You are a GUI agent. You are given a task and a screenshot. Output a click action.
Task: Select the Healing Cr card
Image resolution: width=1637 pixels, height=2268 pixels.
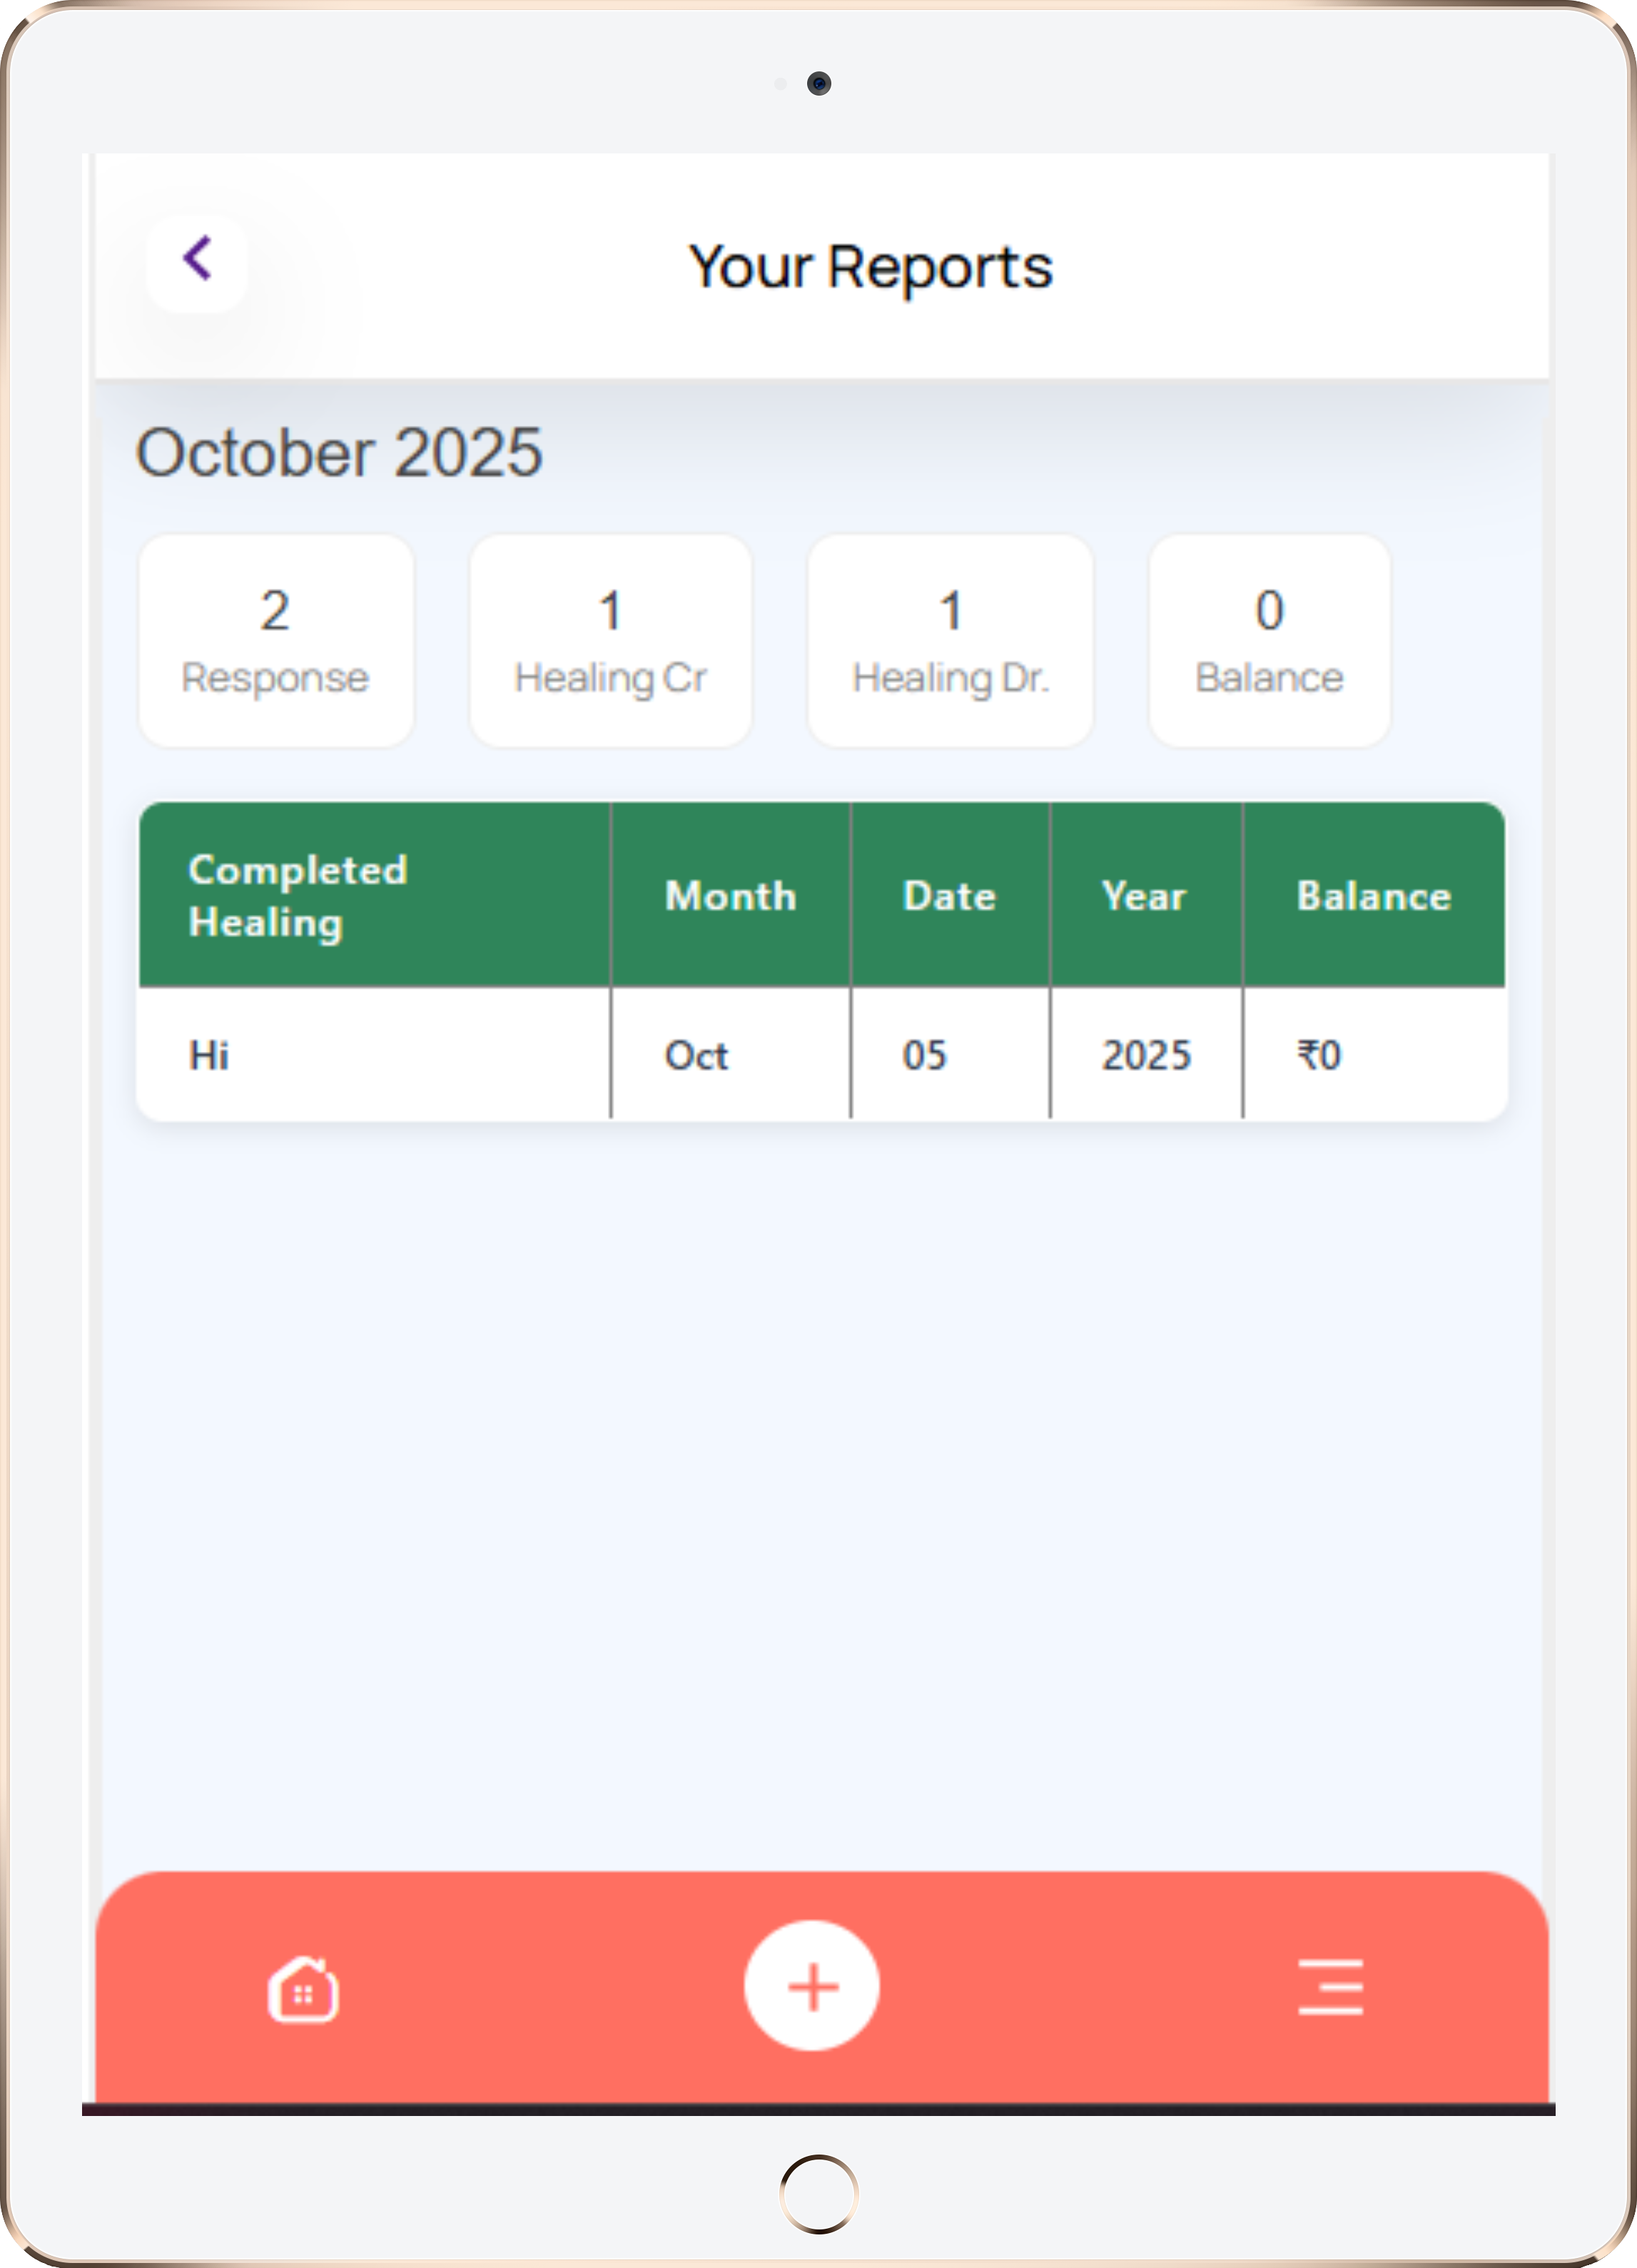[610, 641]
